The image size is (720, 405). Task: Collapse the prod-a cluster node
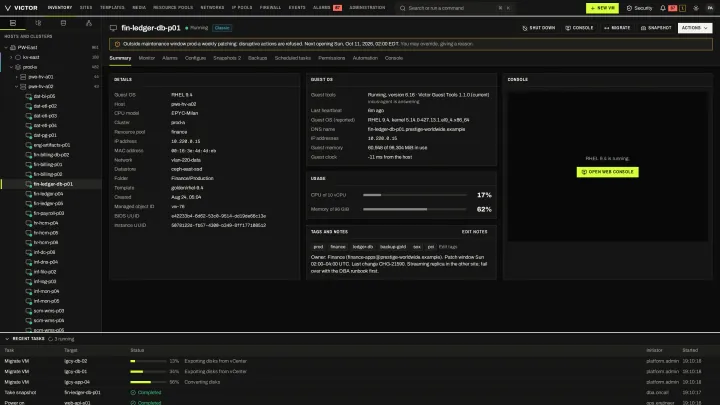point(11,67)
